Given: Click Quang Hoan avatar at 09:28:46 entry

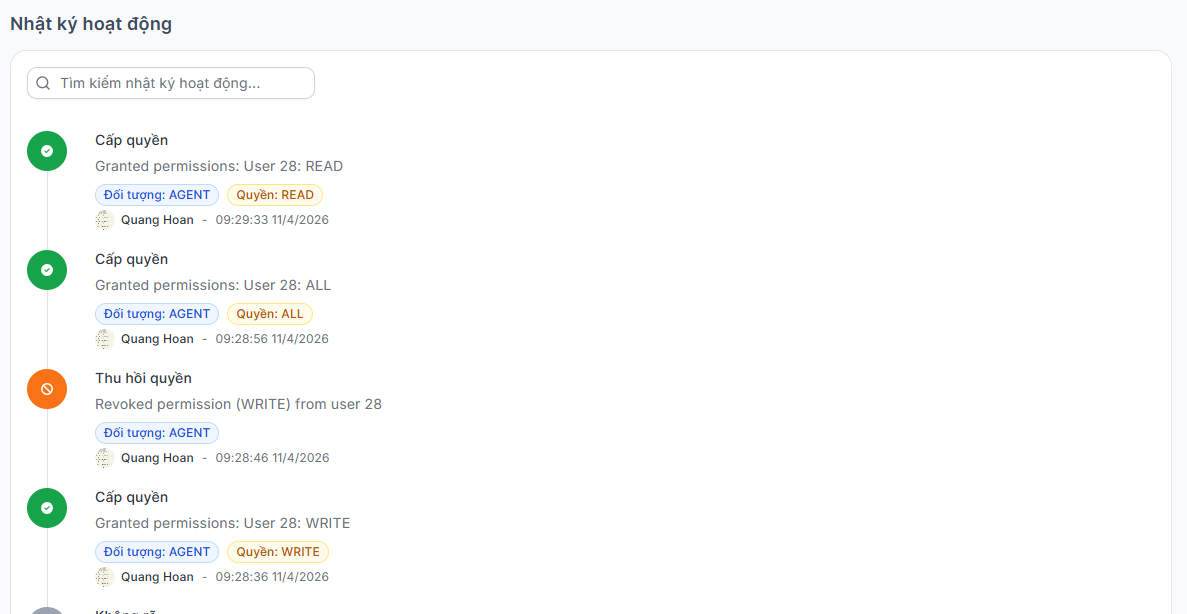Looking at the screenshot, I should coord(104,458).
